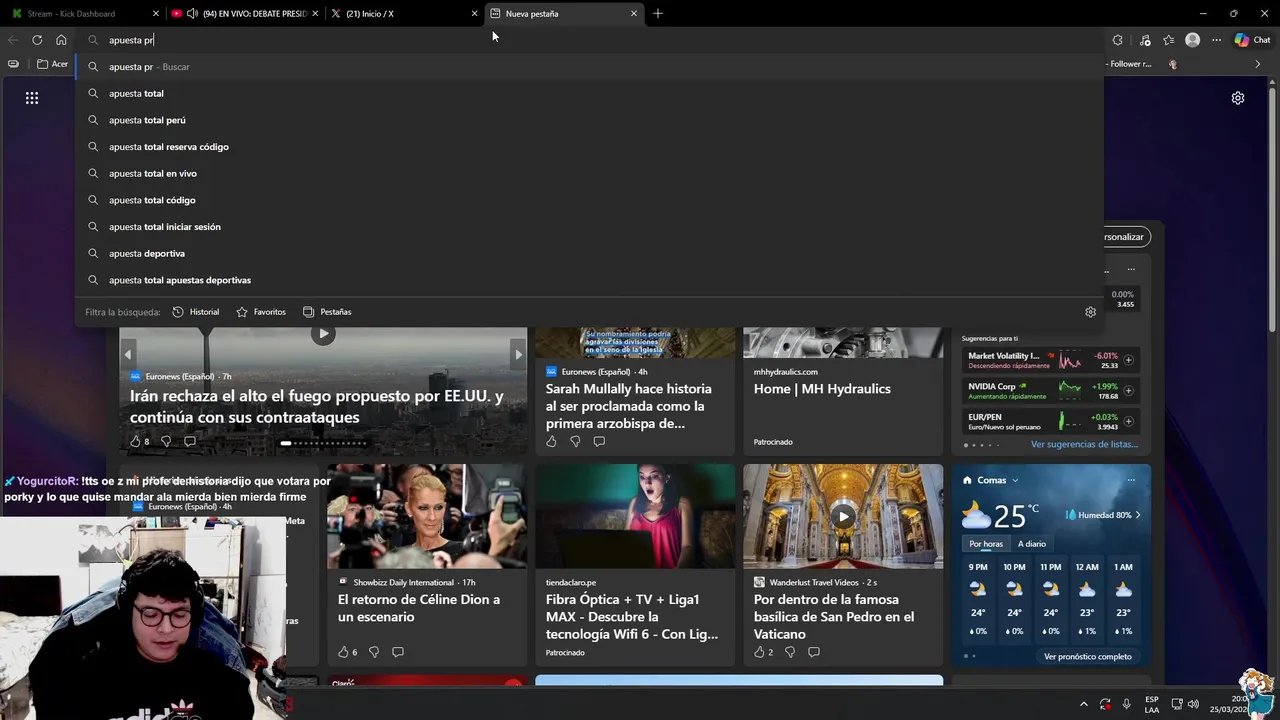This screenshot has width=1280, height=720.
Task: Open a new browser tab with plus
Action: (658, 14)
